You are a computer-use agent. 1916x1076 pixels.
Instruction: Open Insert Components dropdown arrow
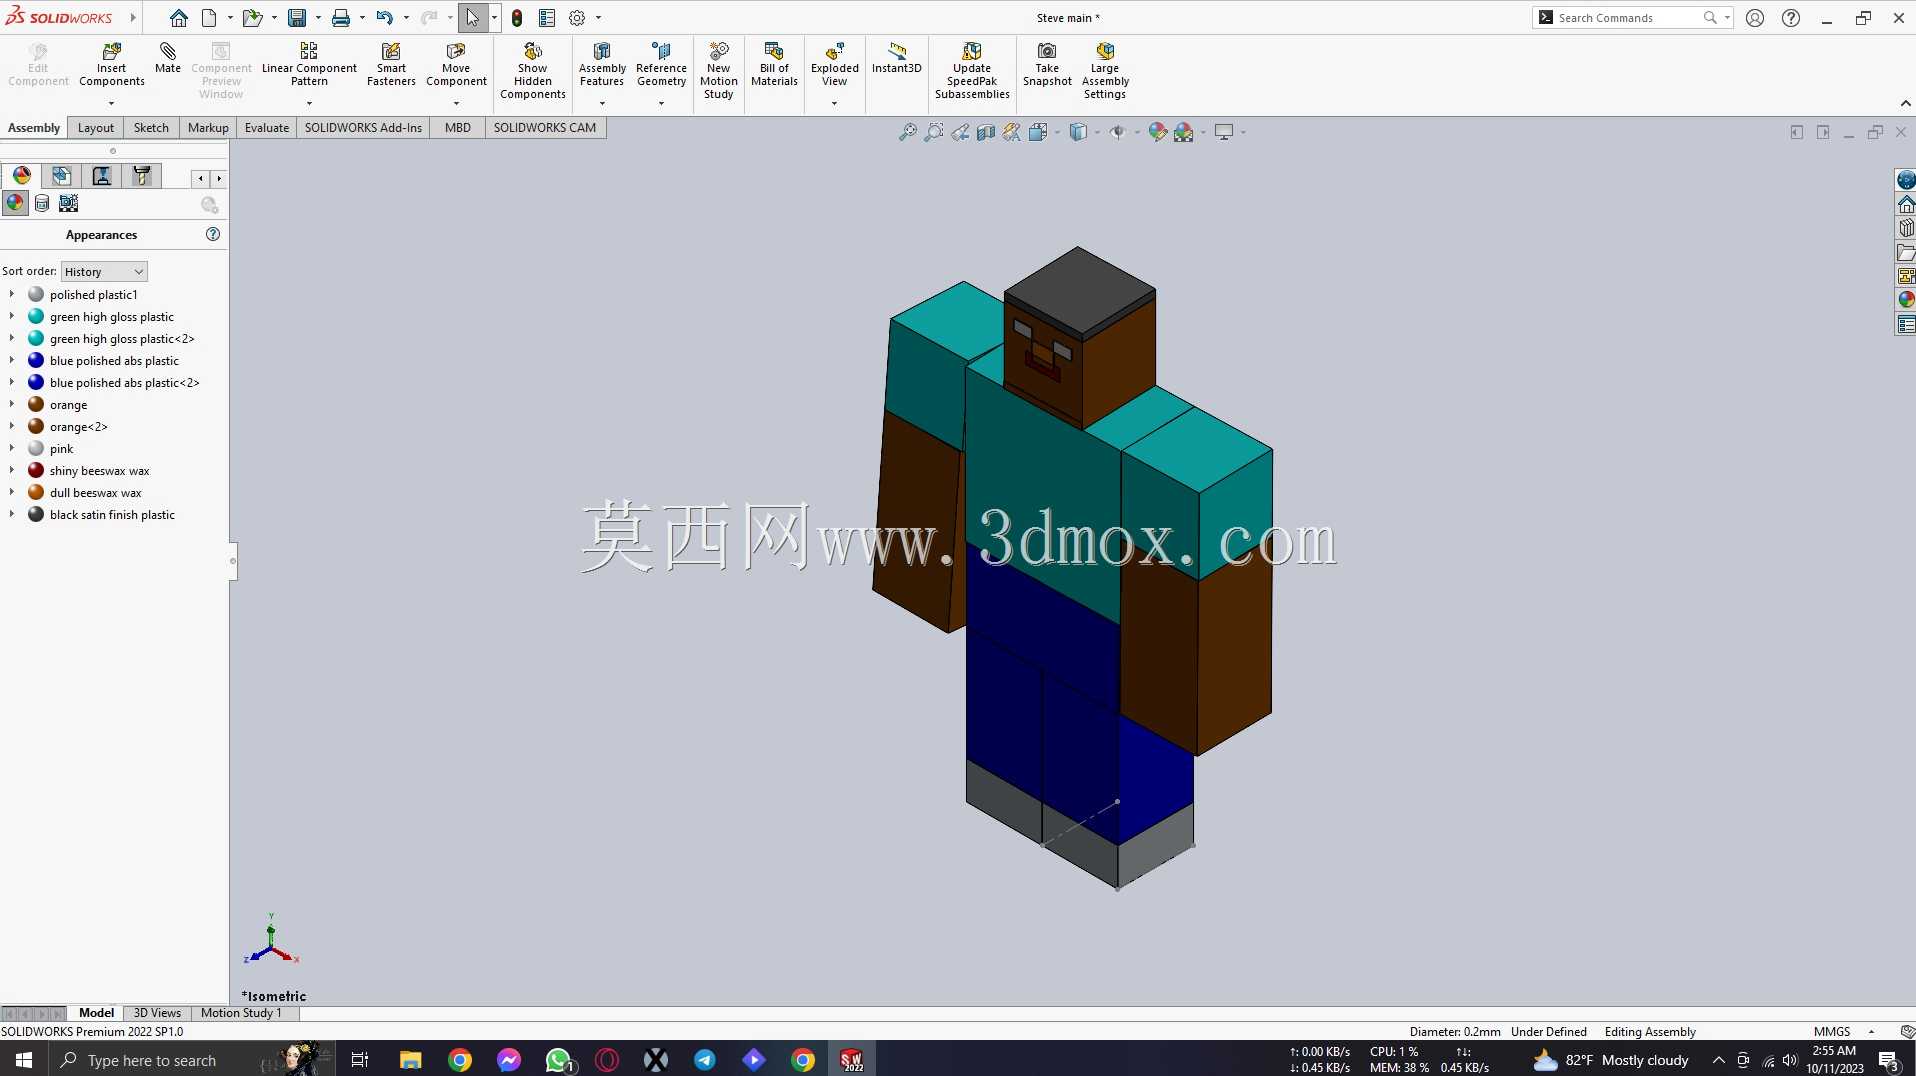click(x=111, y=103)
